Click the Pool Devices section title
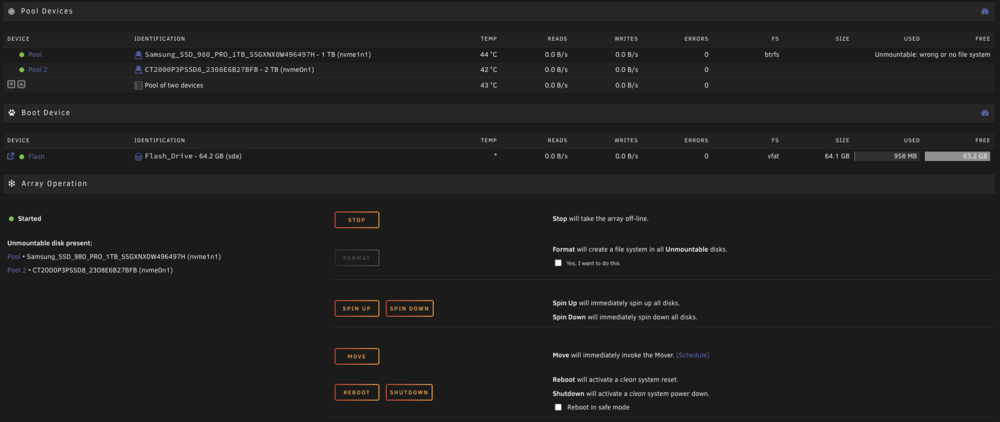The width and height of the screenshot is (1000, 422). (47, 11)
